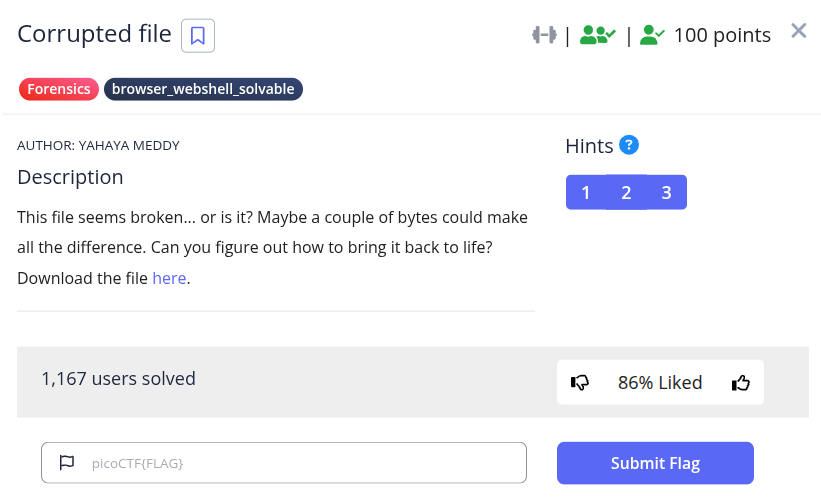Click the 86% Liked rating text
This screenshot has width=821, height=500.
(x=660, y=382)
